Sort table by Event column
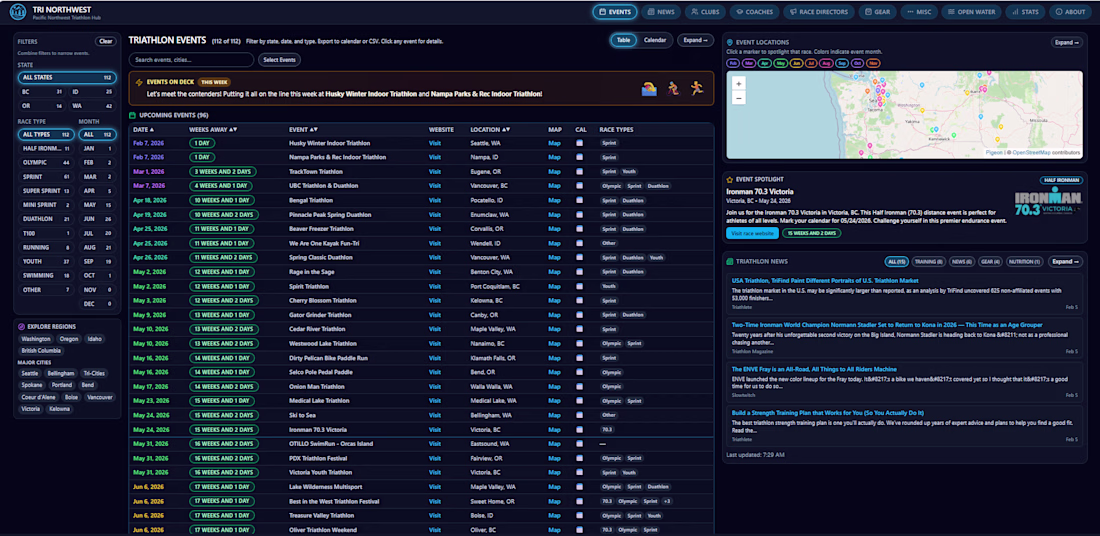This screenshot has height=536, width=1100. coord(304,130)
